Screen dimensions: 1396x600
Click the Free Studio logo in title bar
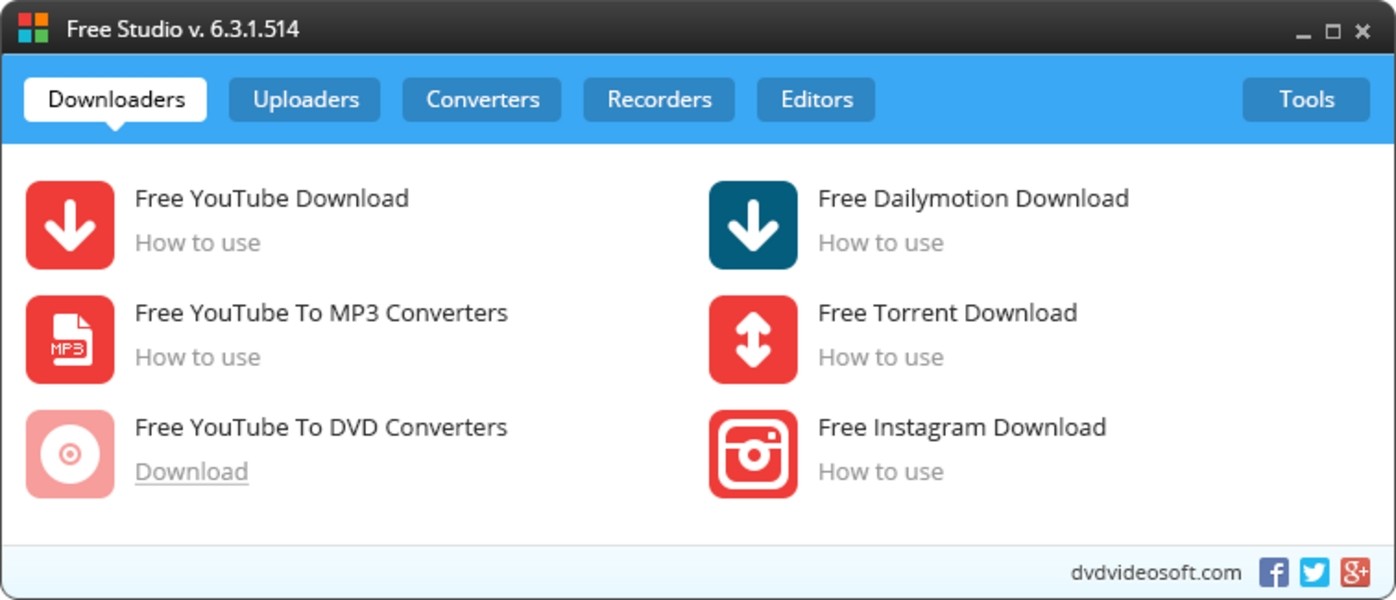tap(33, 28)
